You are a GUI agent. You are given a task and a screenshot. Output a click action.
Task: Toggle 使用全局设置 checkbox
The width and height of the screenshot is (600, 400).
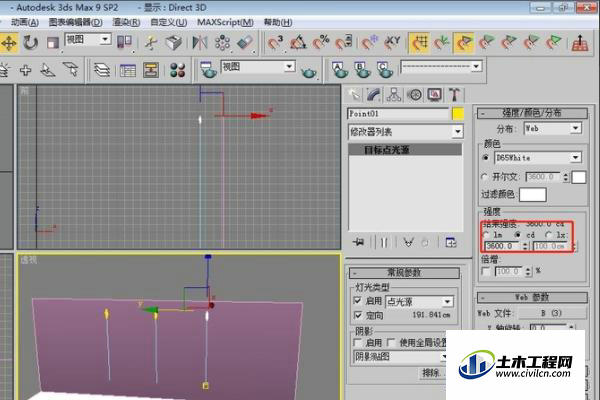click(391, 342)
